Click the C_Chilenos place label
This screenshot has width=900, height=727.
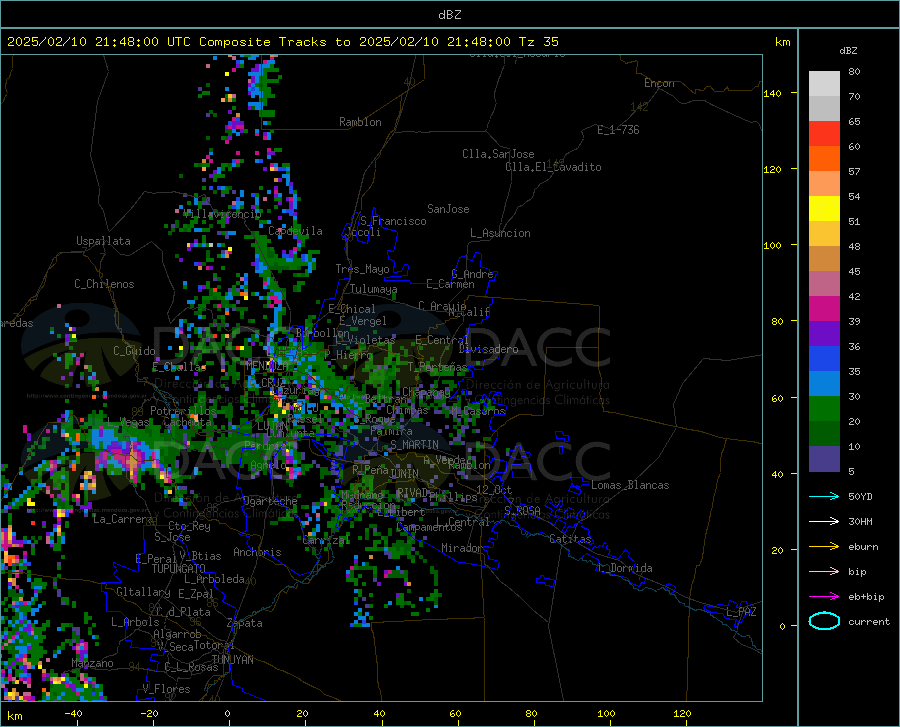104,284
